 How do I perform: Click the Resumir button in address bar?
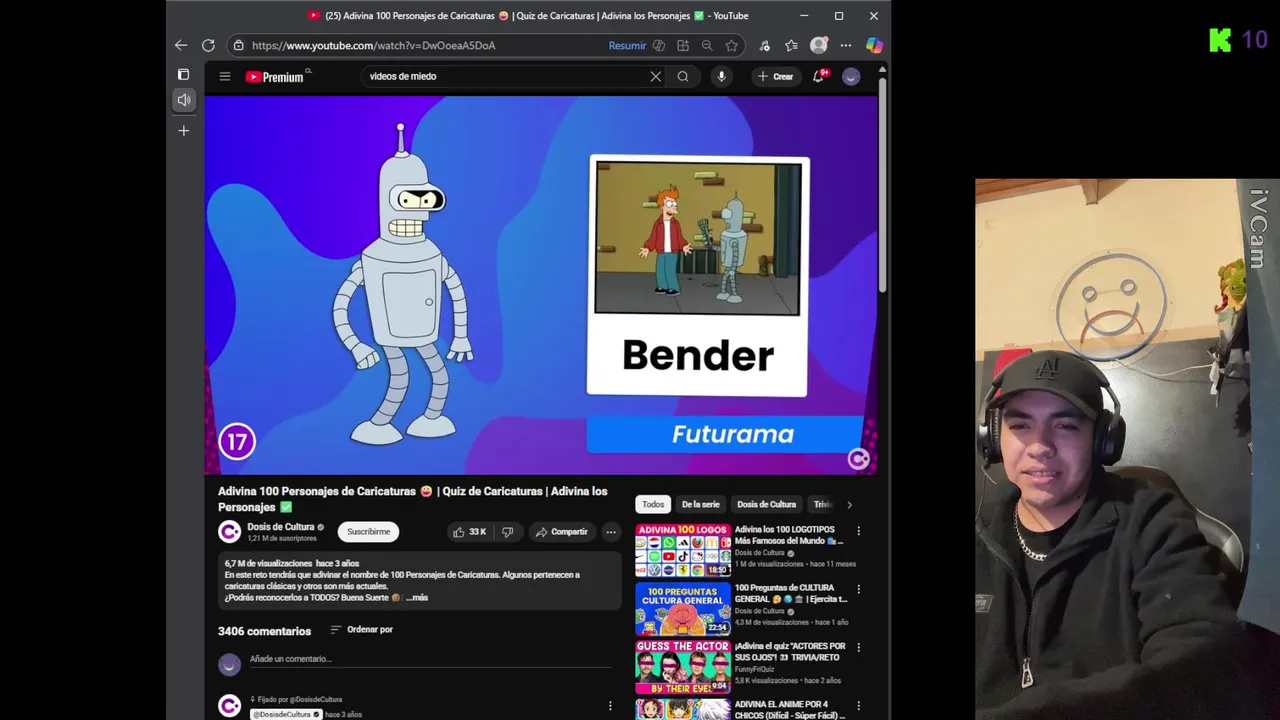coord(627,45)
